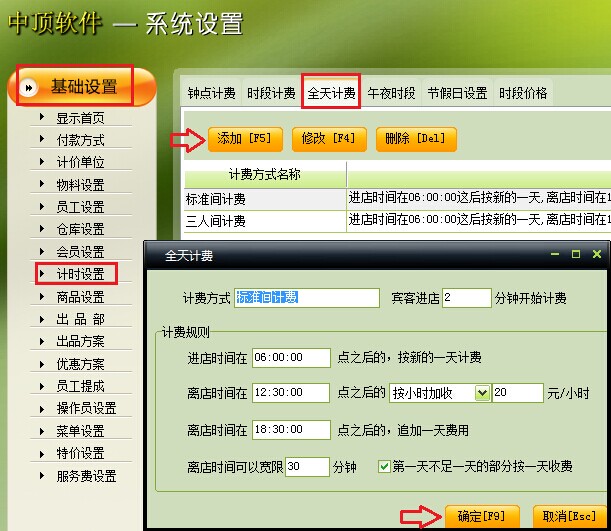
Task: Open 商品设置 page
Action: click(x=80, y=297)
